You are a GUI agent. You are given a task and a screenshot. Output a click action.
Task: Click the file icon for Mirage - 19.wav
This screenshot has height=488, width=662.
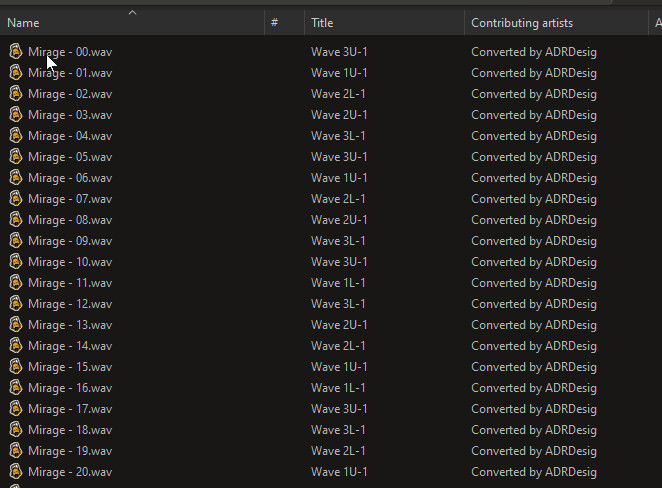[x=16, y=450]
